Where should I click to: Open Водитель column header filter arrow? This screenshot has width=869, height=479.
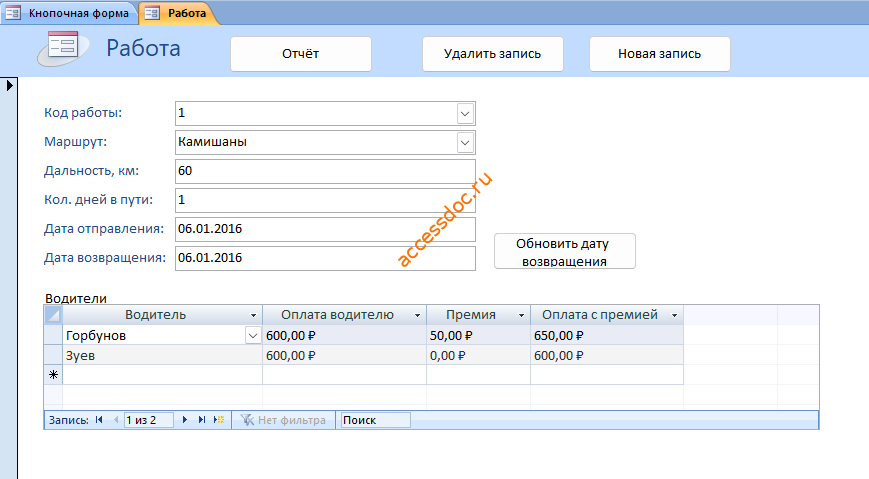point(253,315)
